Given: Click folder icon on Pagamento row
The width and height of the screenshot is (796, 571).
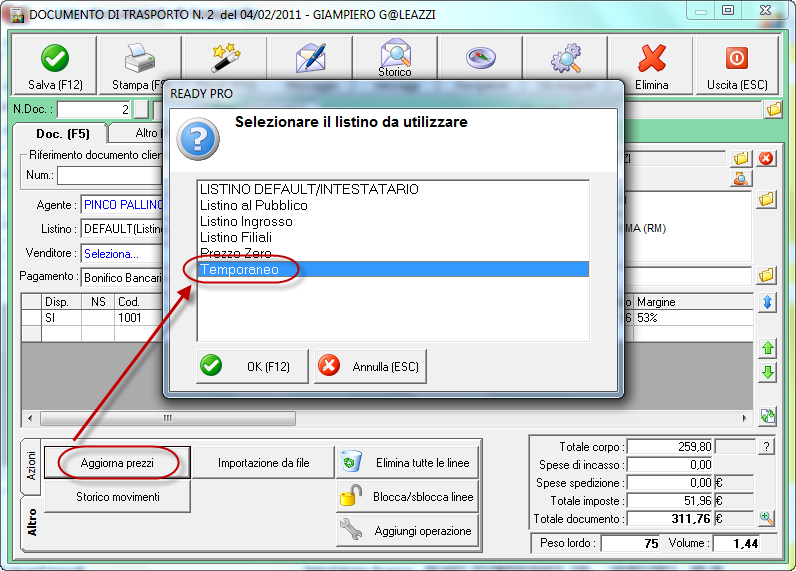Looking at the screenshot, I should pyautogui.click(x=767, y=276).
